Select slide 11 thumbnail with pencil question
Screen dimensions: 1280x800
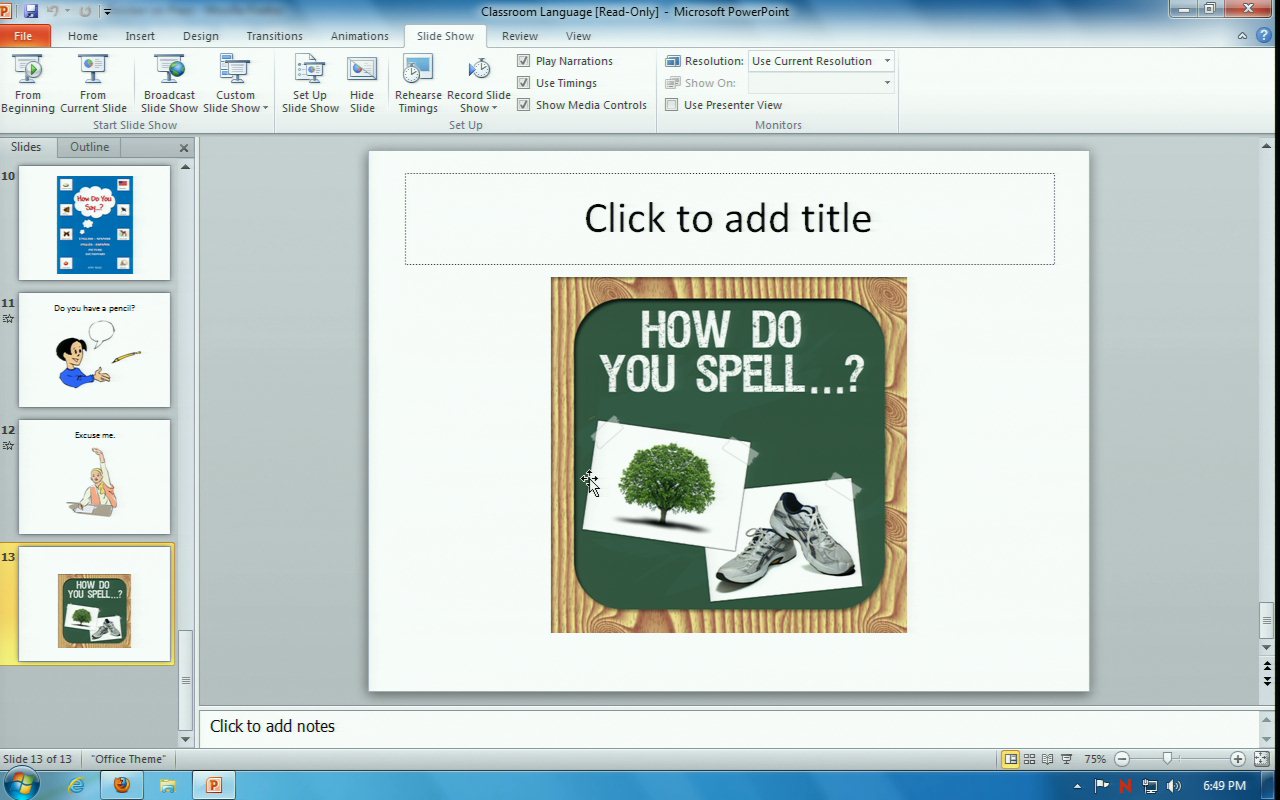point(95,349)
